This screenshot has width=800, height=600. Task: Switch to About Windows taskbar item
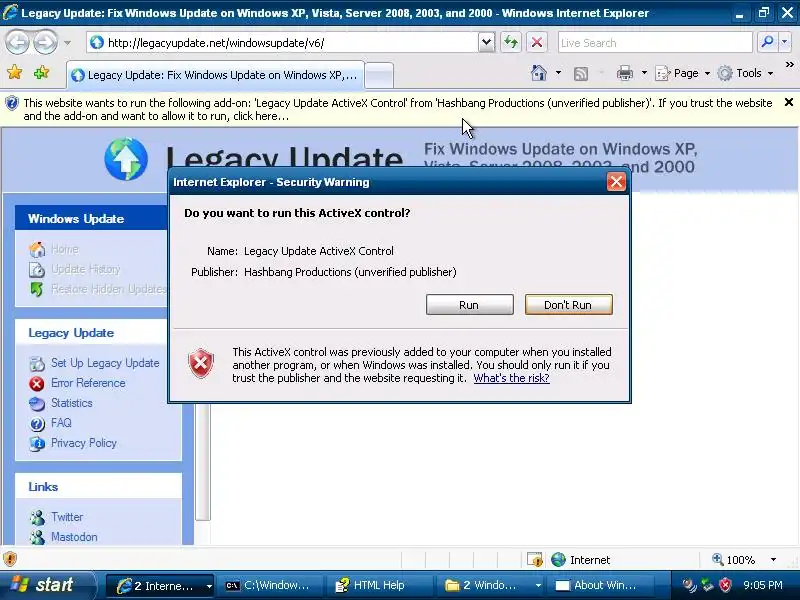click(x=600, y=586)
